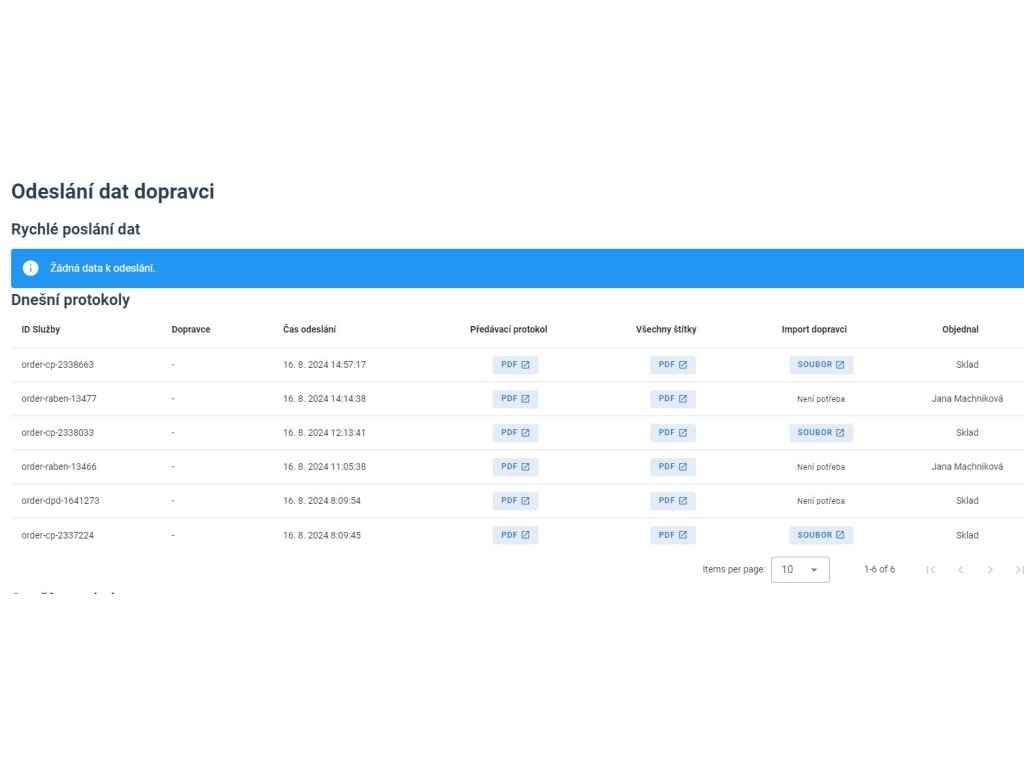Click Není potřeba in order-raben-13477 row
Viewport: 1024px width, 768px height.
tap(821, 398)
